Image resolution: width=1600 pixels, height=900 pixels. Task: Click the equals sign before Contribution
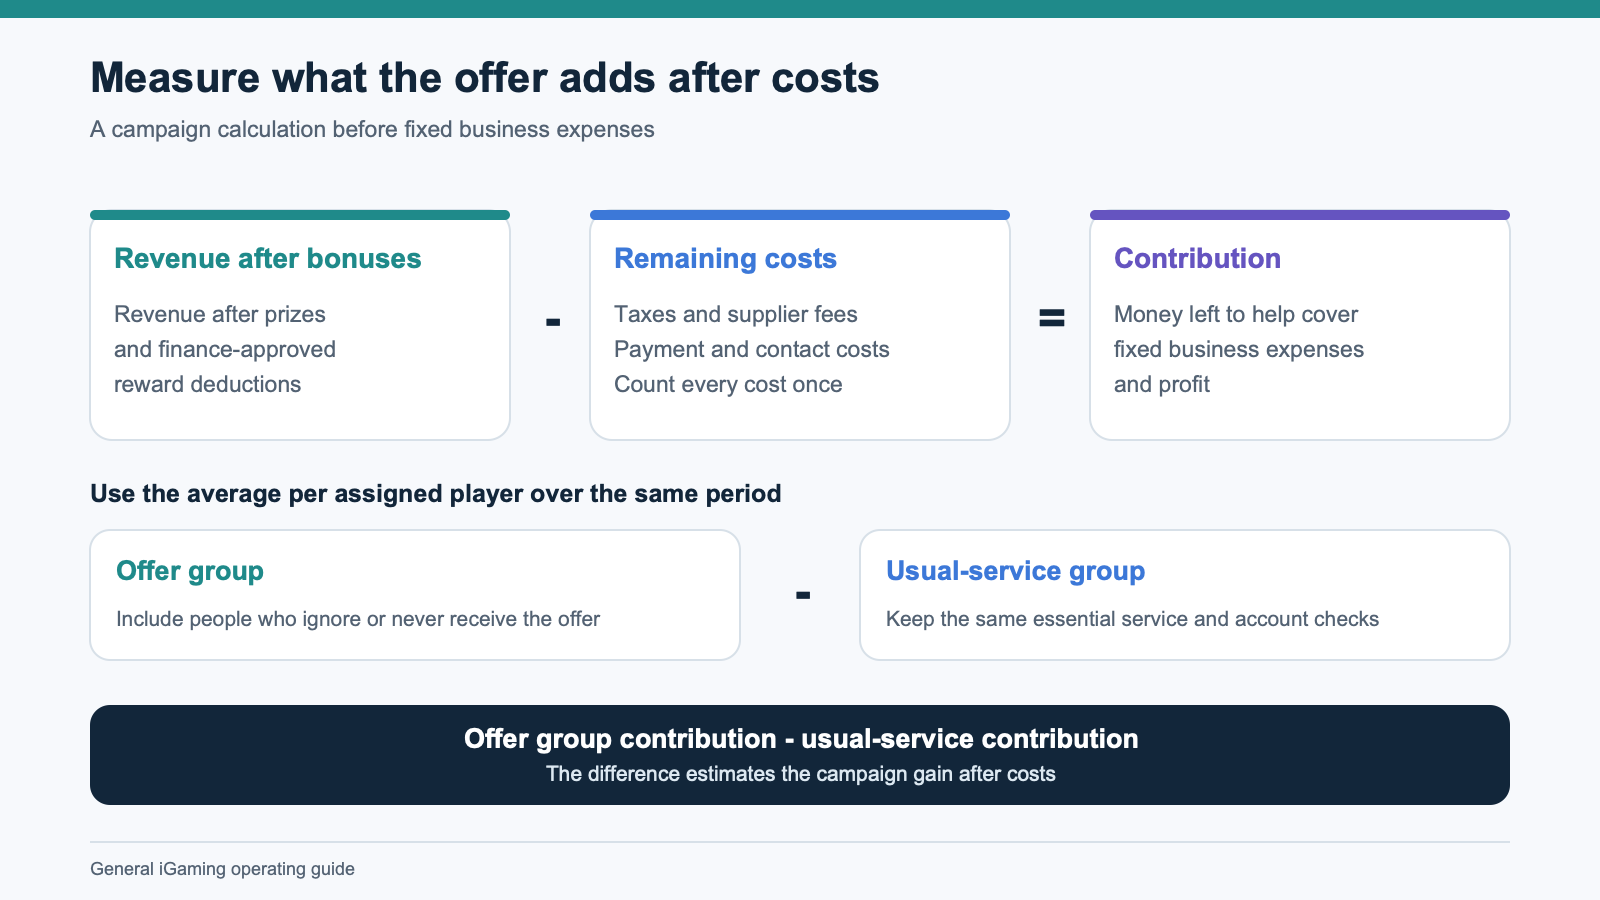coord(1052,318)
